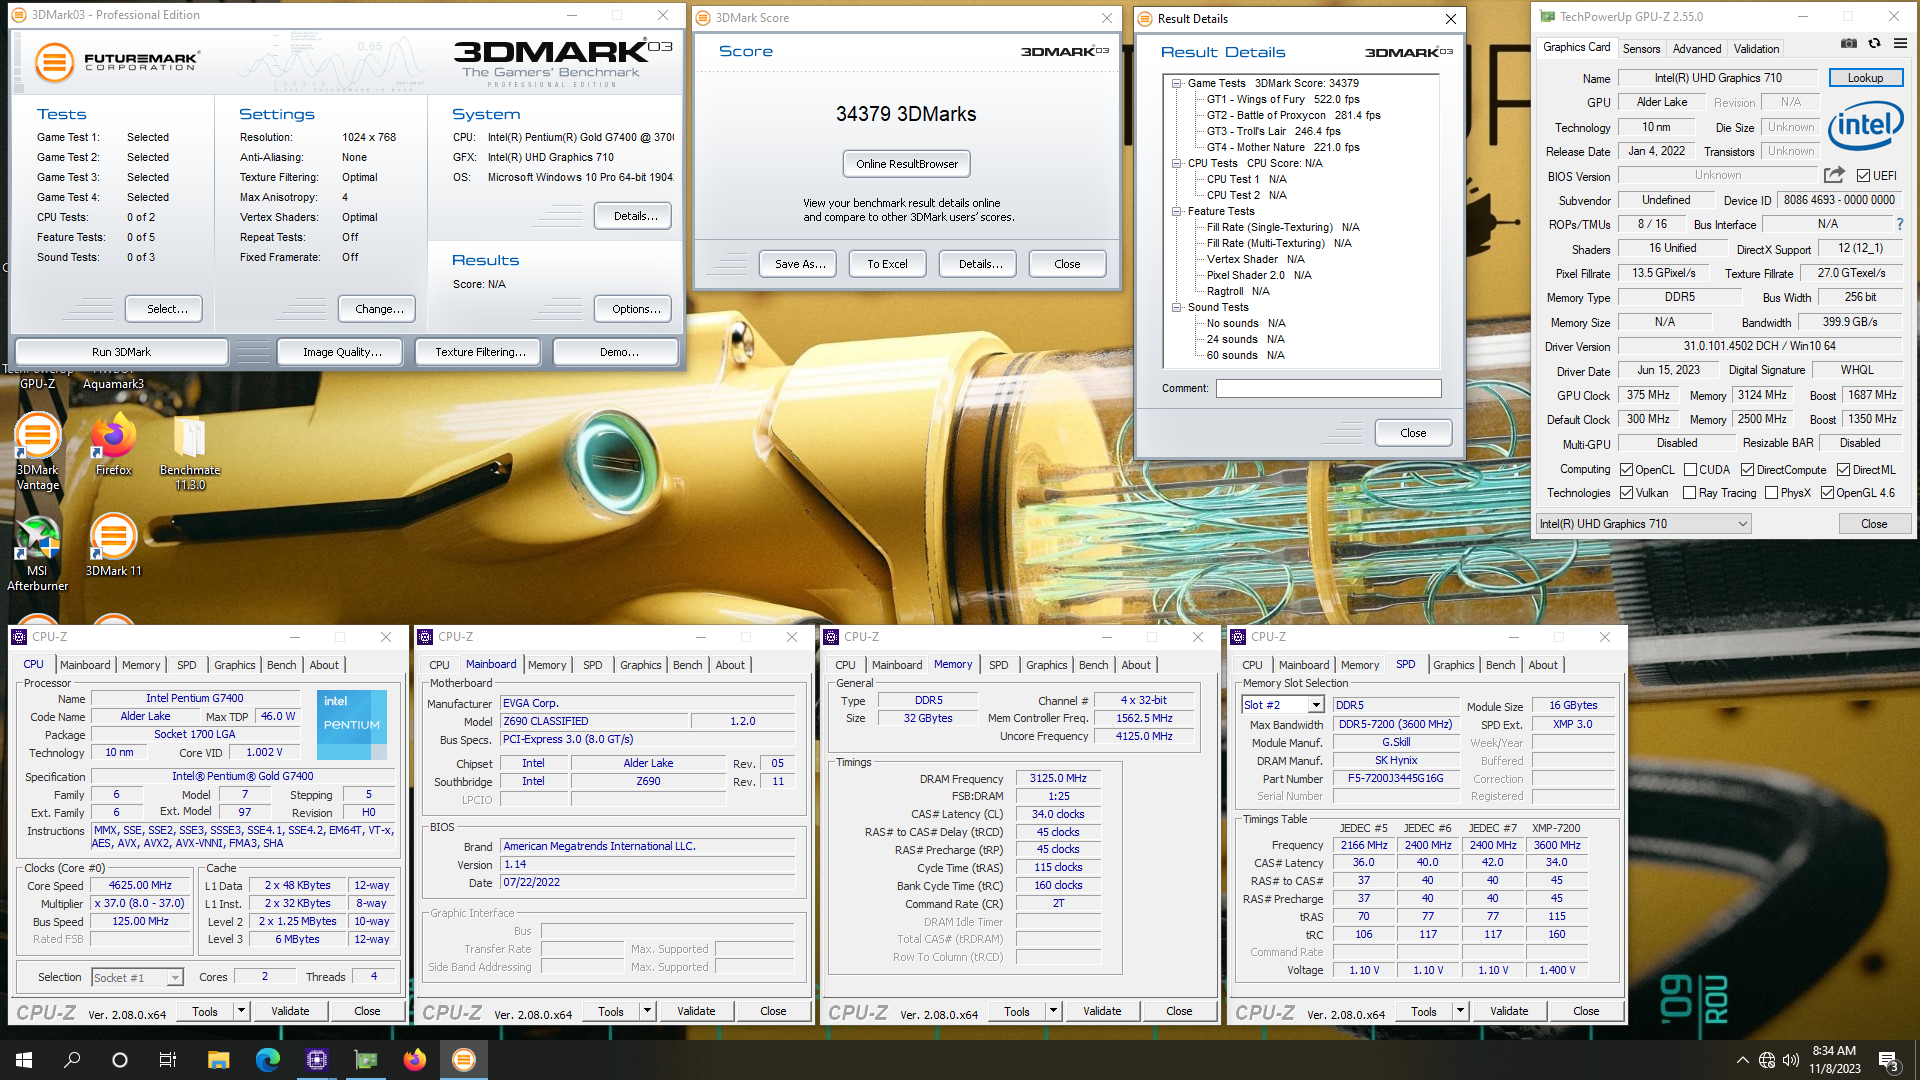
Task: Open taskbar Search icon
Action: (72, 1060)
